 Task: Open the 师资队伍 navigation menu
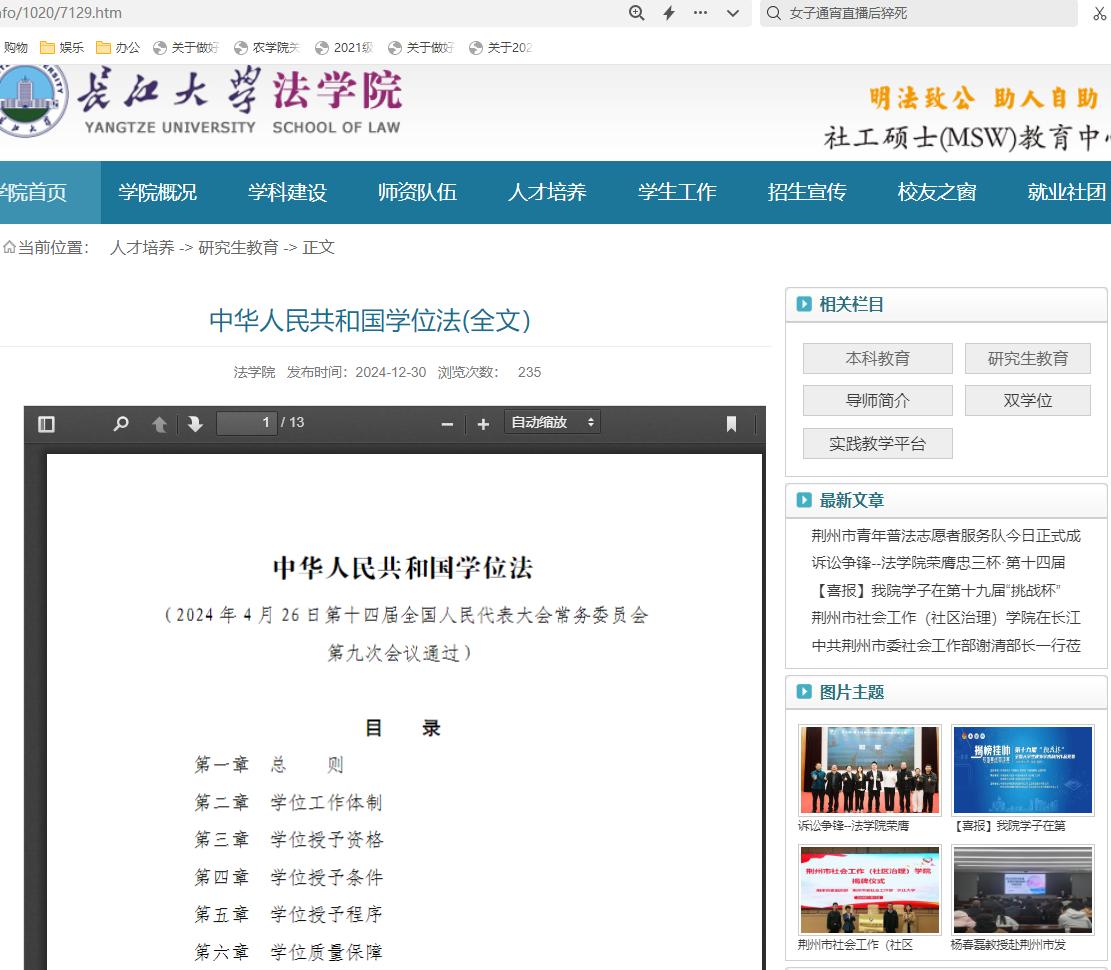point(417,193)
